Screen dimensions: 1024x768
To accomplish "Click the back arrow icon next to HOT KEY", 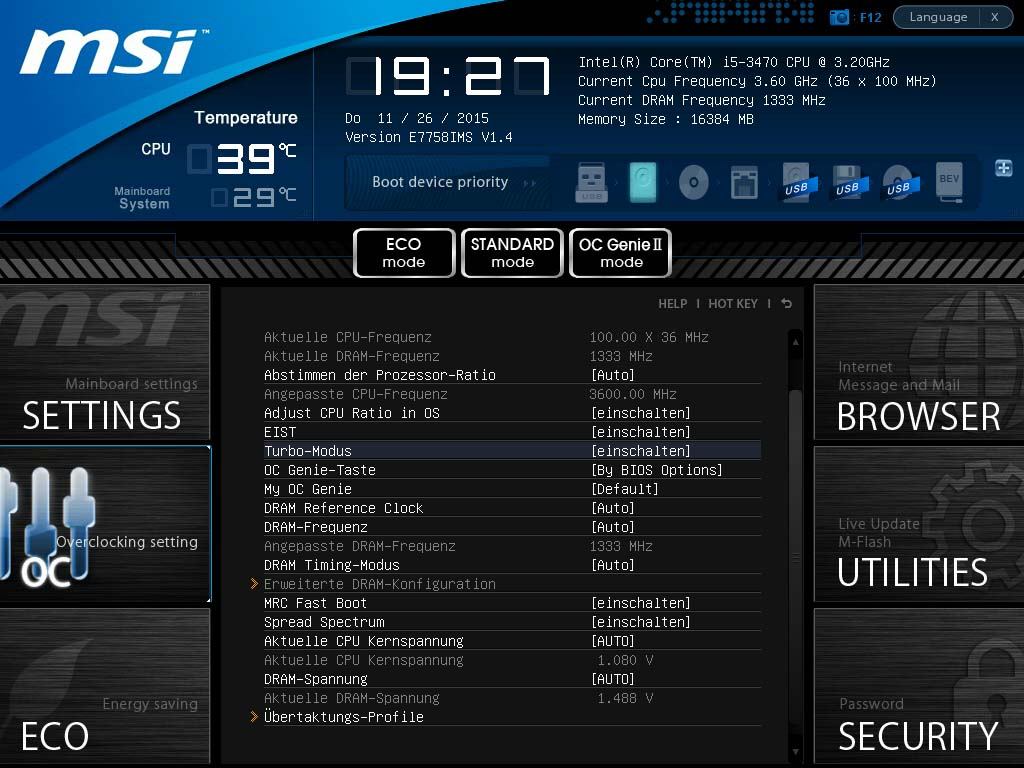I will tap(786, 304).
